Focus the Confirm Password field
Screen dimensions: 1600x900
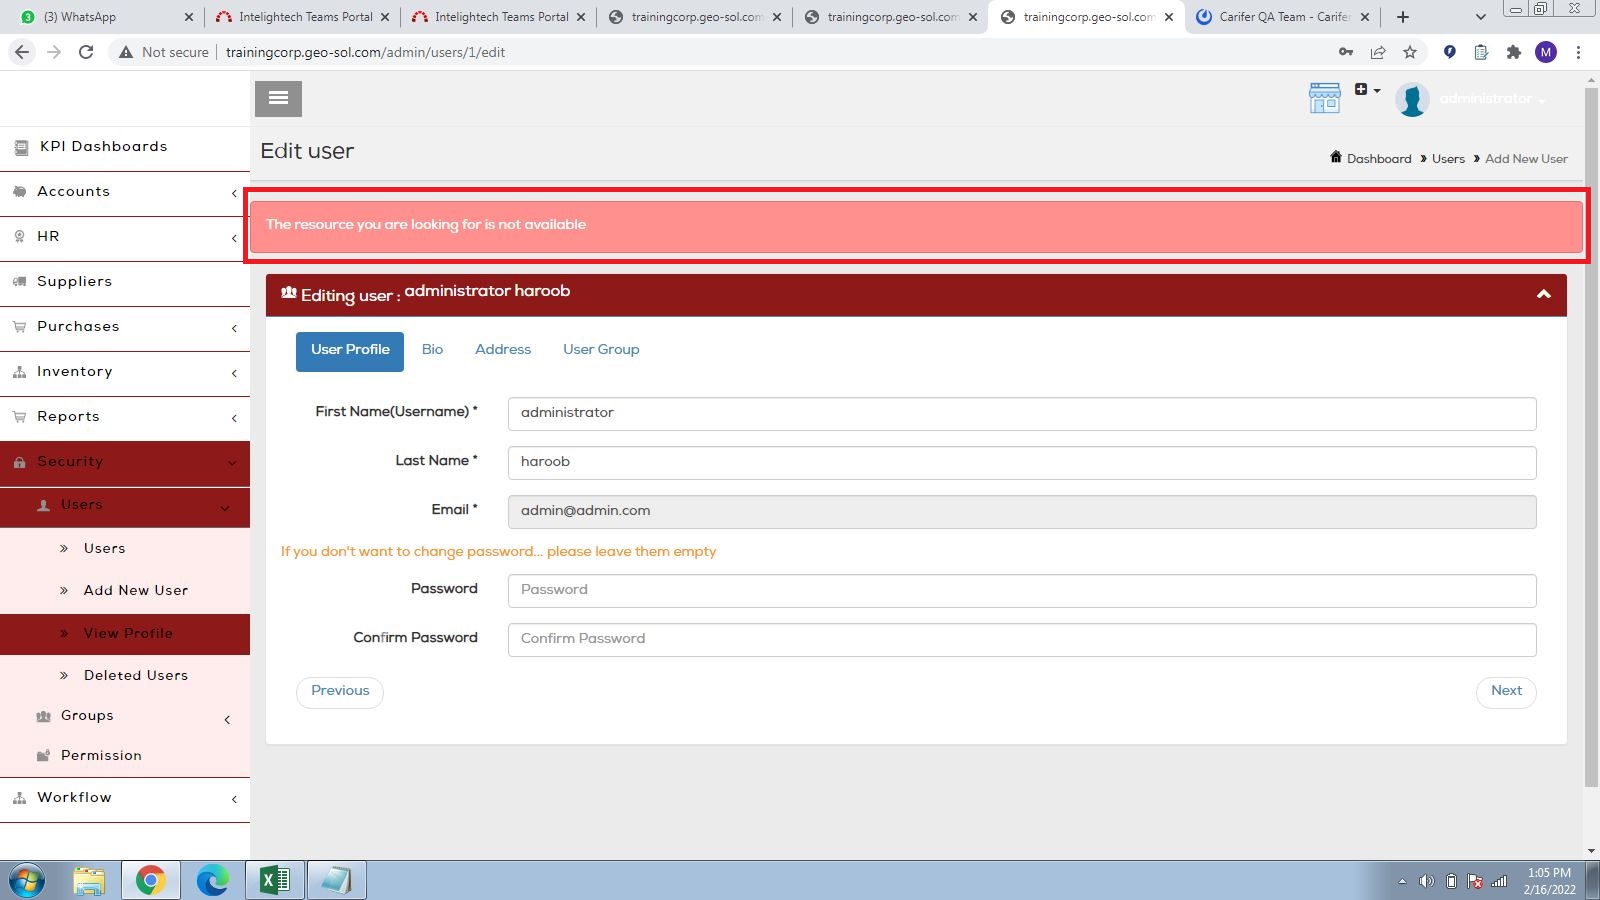click(x=1022, y=639)
